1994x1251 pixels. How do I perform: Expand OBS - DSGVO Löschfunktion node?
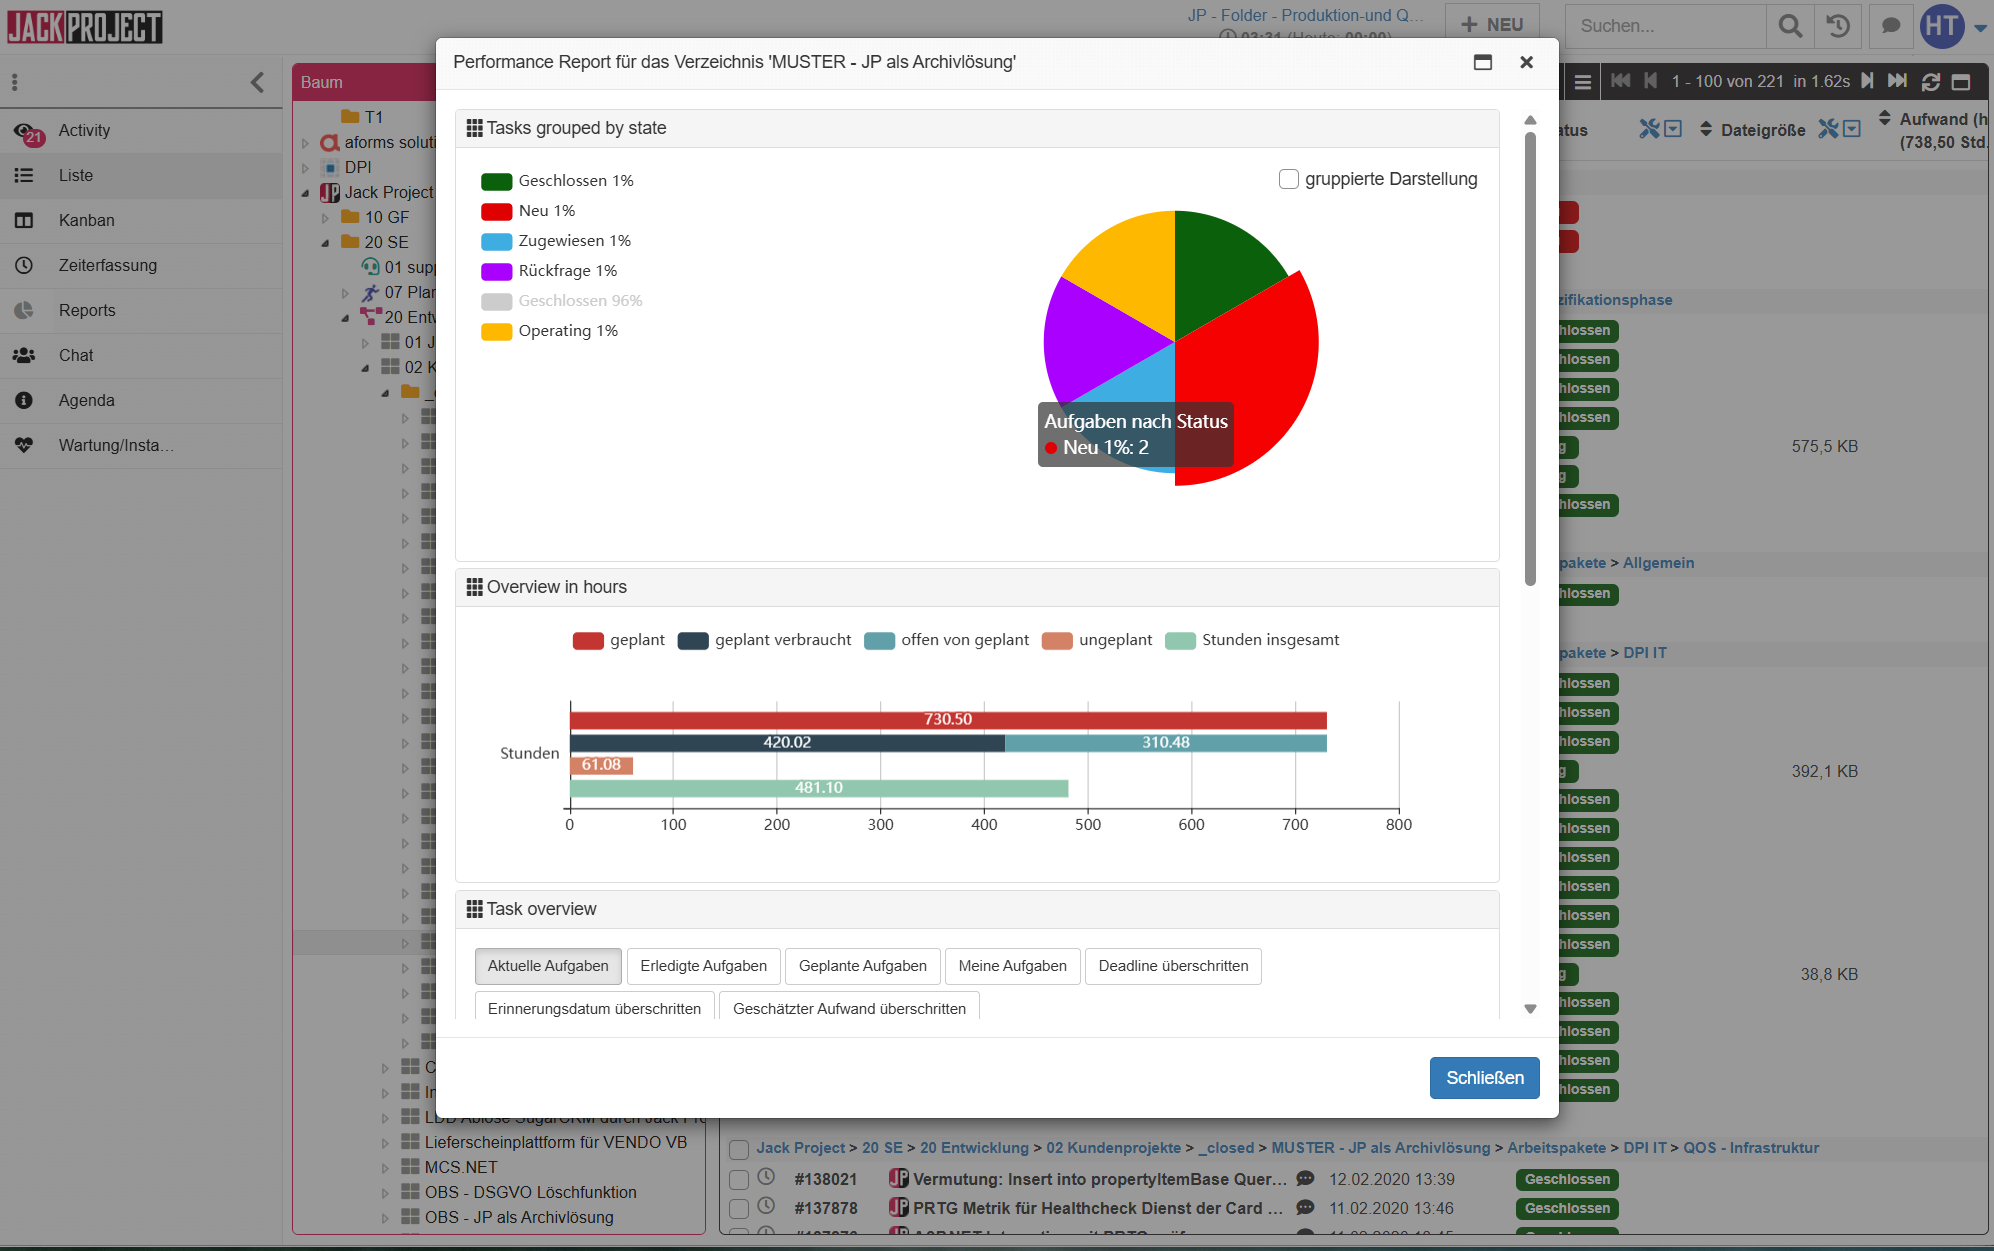(x=386, y=1193)
